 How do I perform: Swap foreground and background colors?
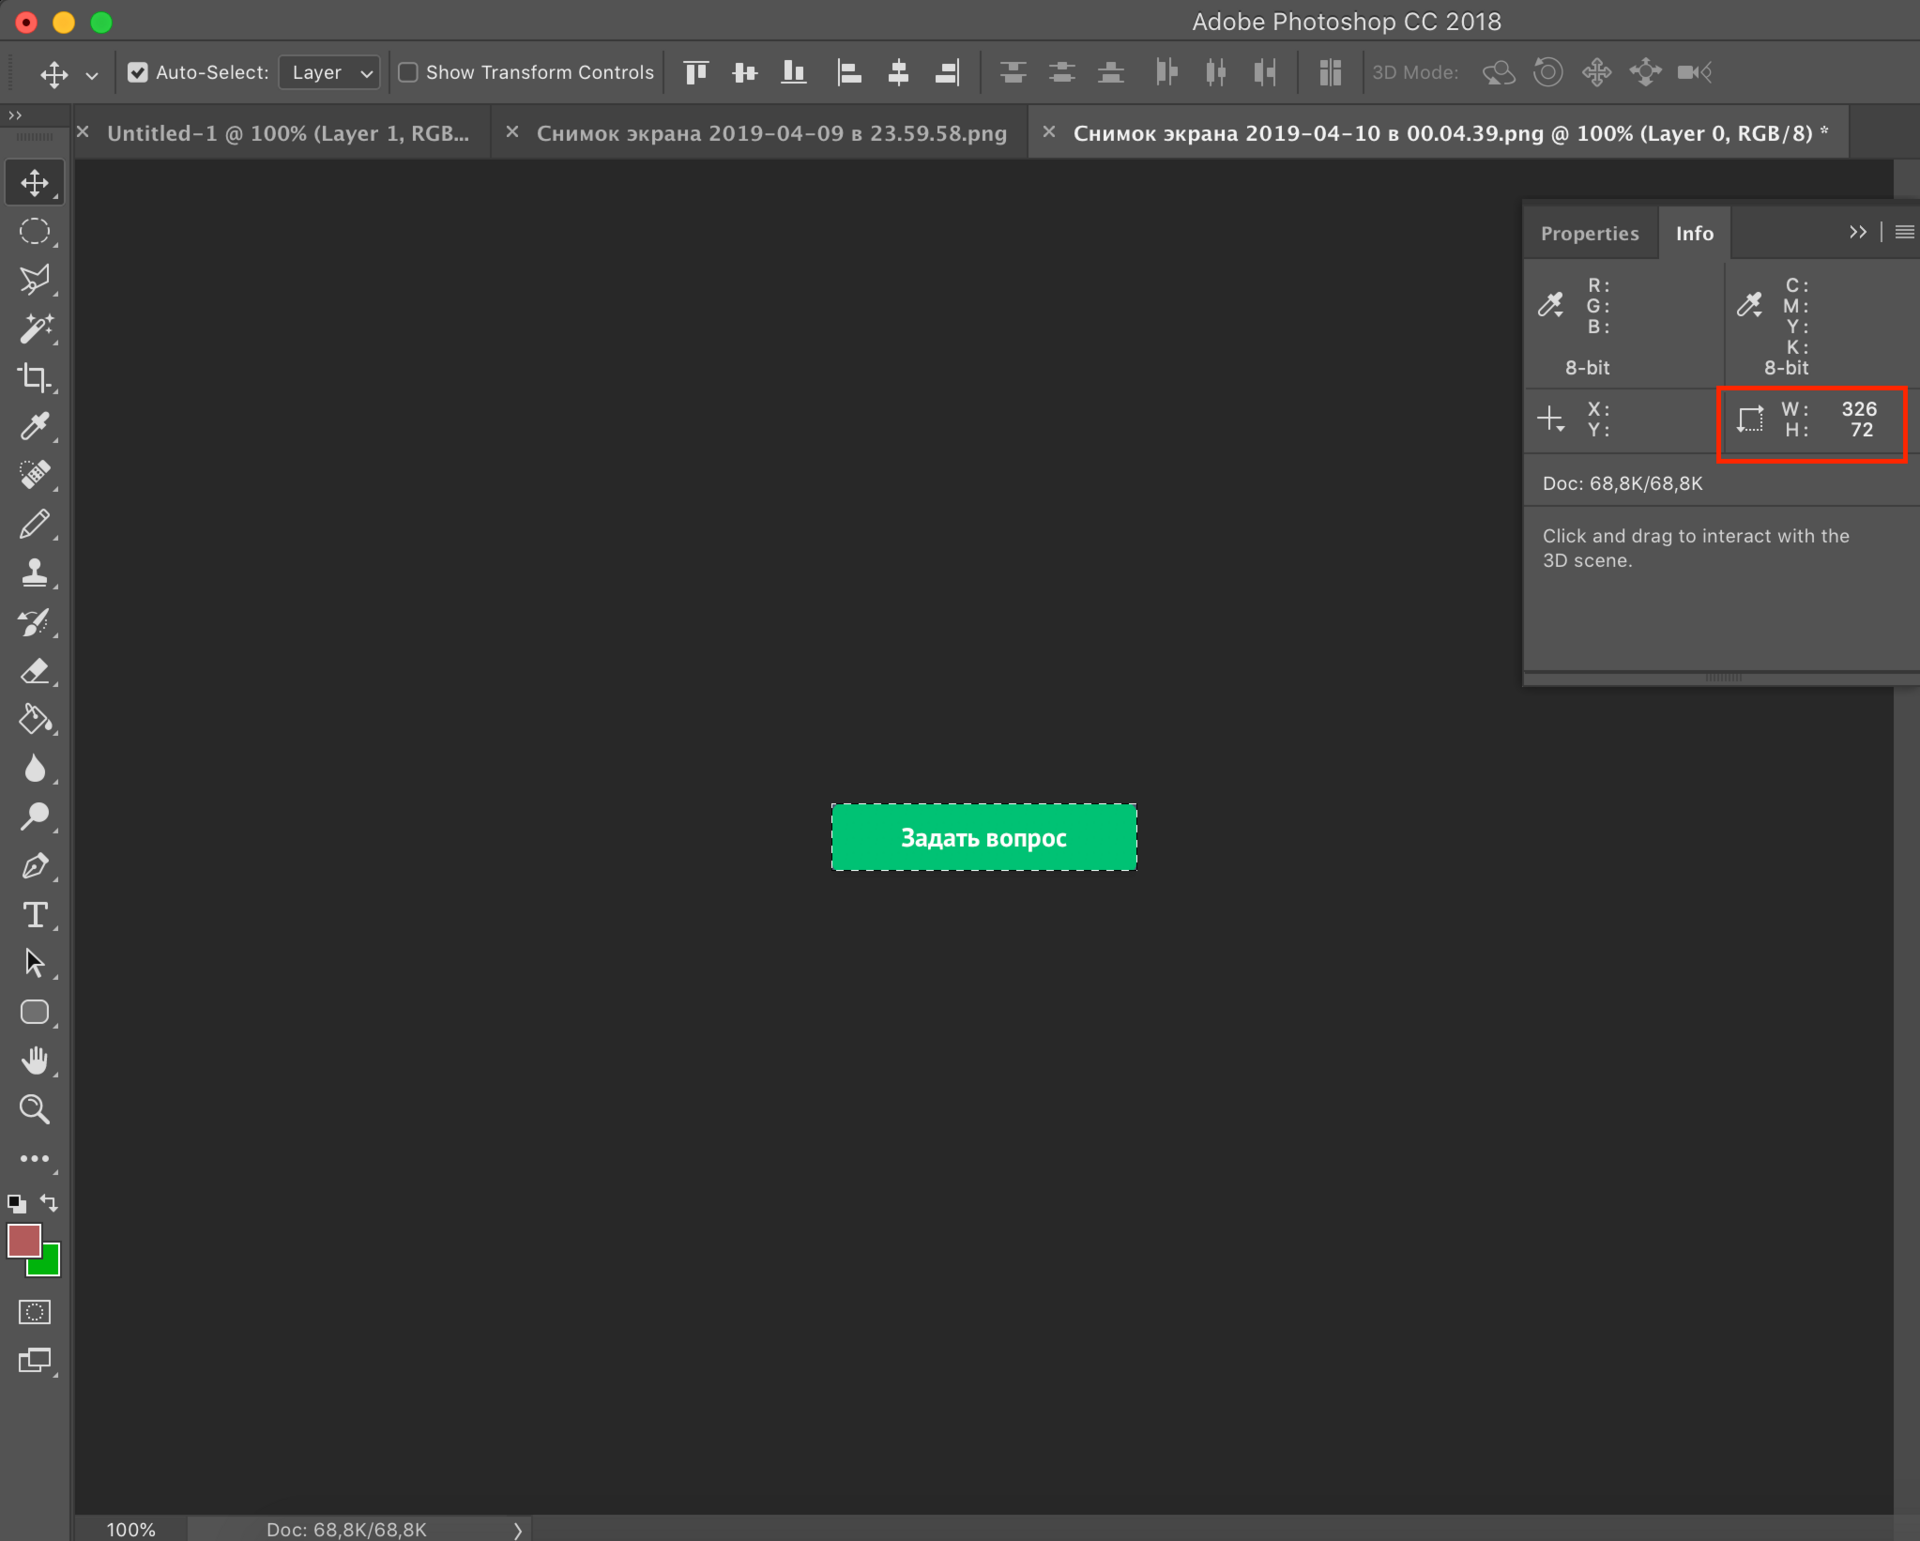pos(49,1203)
